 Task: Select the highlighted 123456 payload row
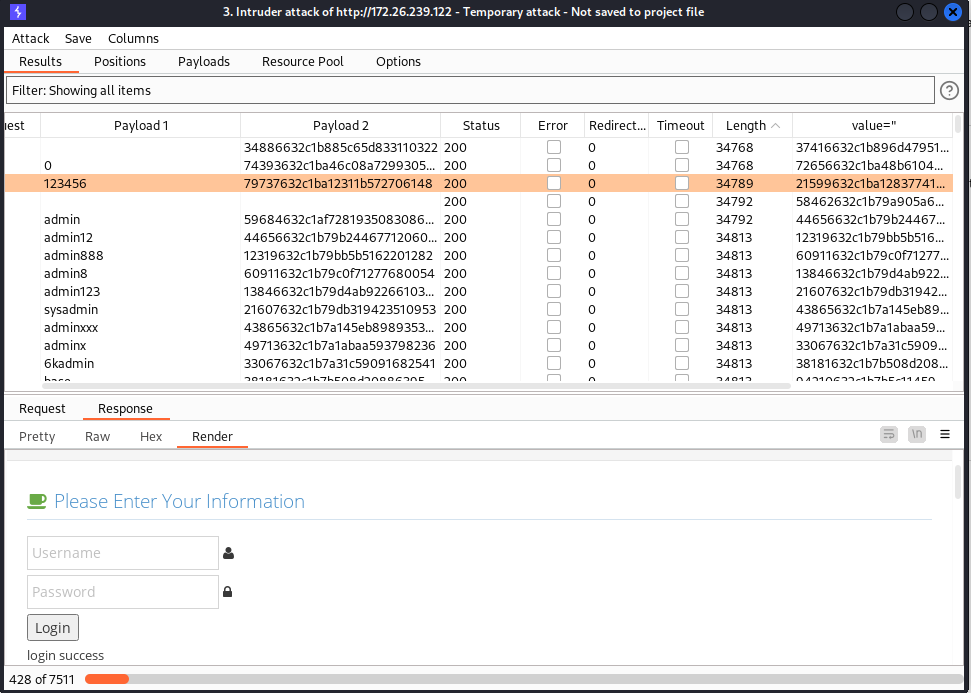[x=478, y=183]
